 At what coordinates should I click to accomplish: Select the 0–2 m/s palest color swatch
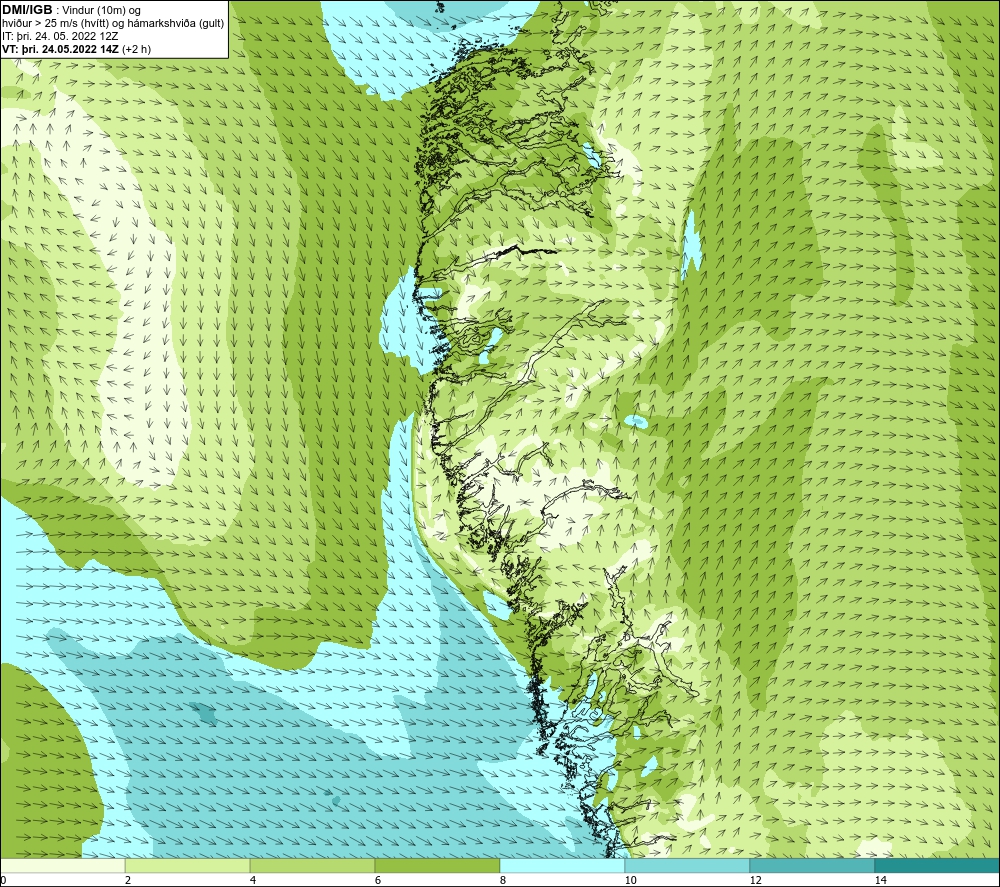[62, 865]
